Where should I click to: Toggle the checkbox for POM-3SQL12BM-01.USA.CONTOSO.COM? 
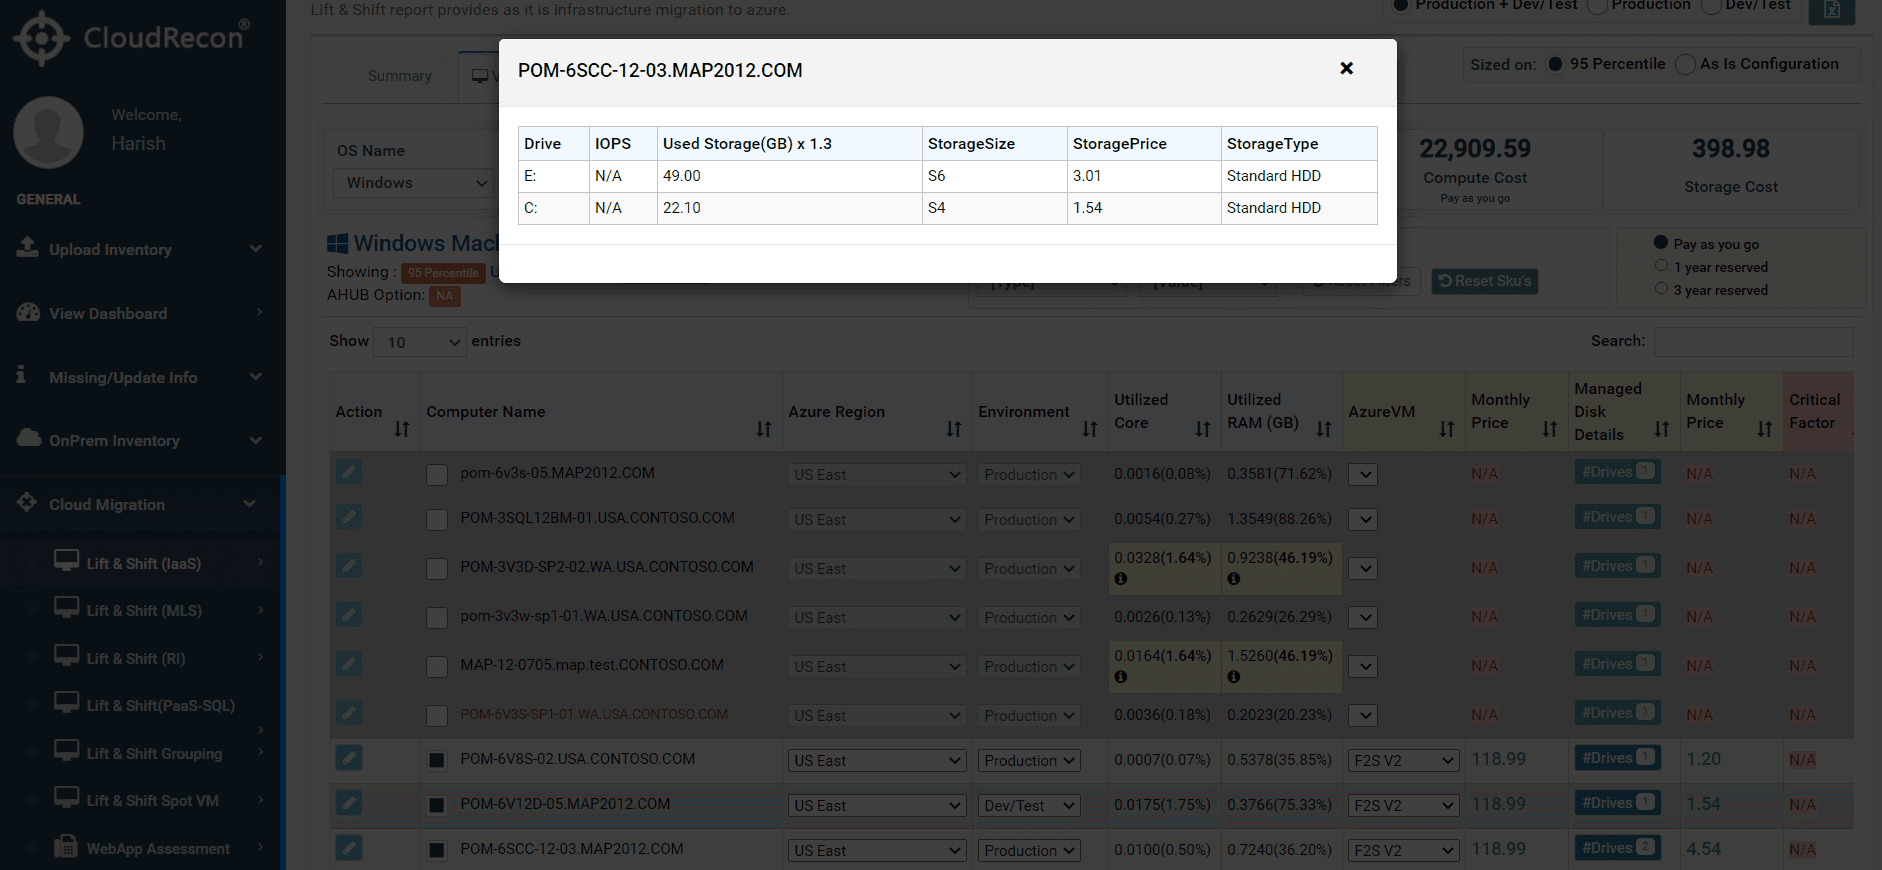pos(437,520)
